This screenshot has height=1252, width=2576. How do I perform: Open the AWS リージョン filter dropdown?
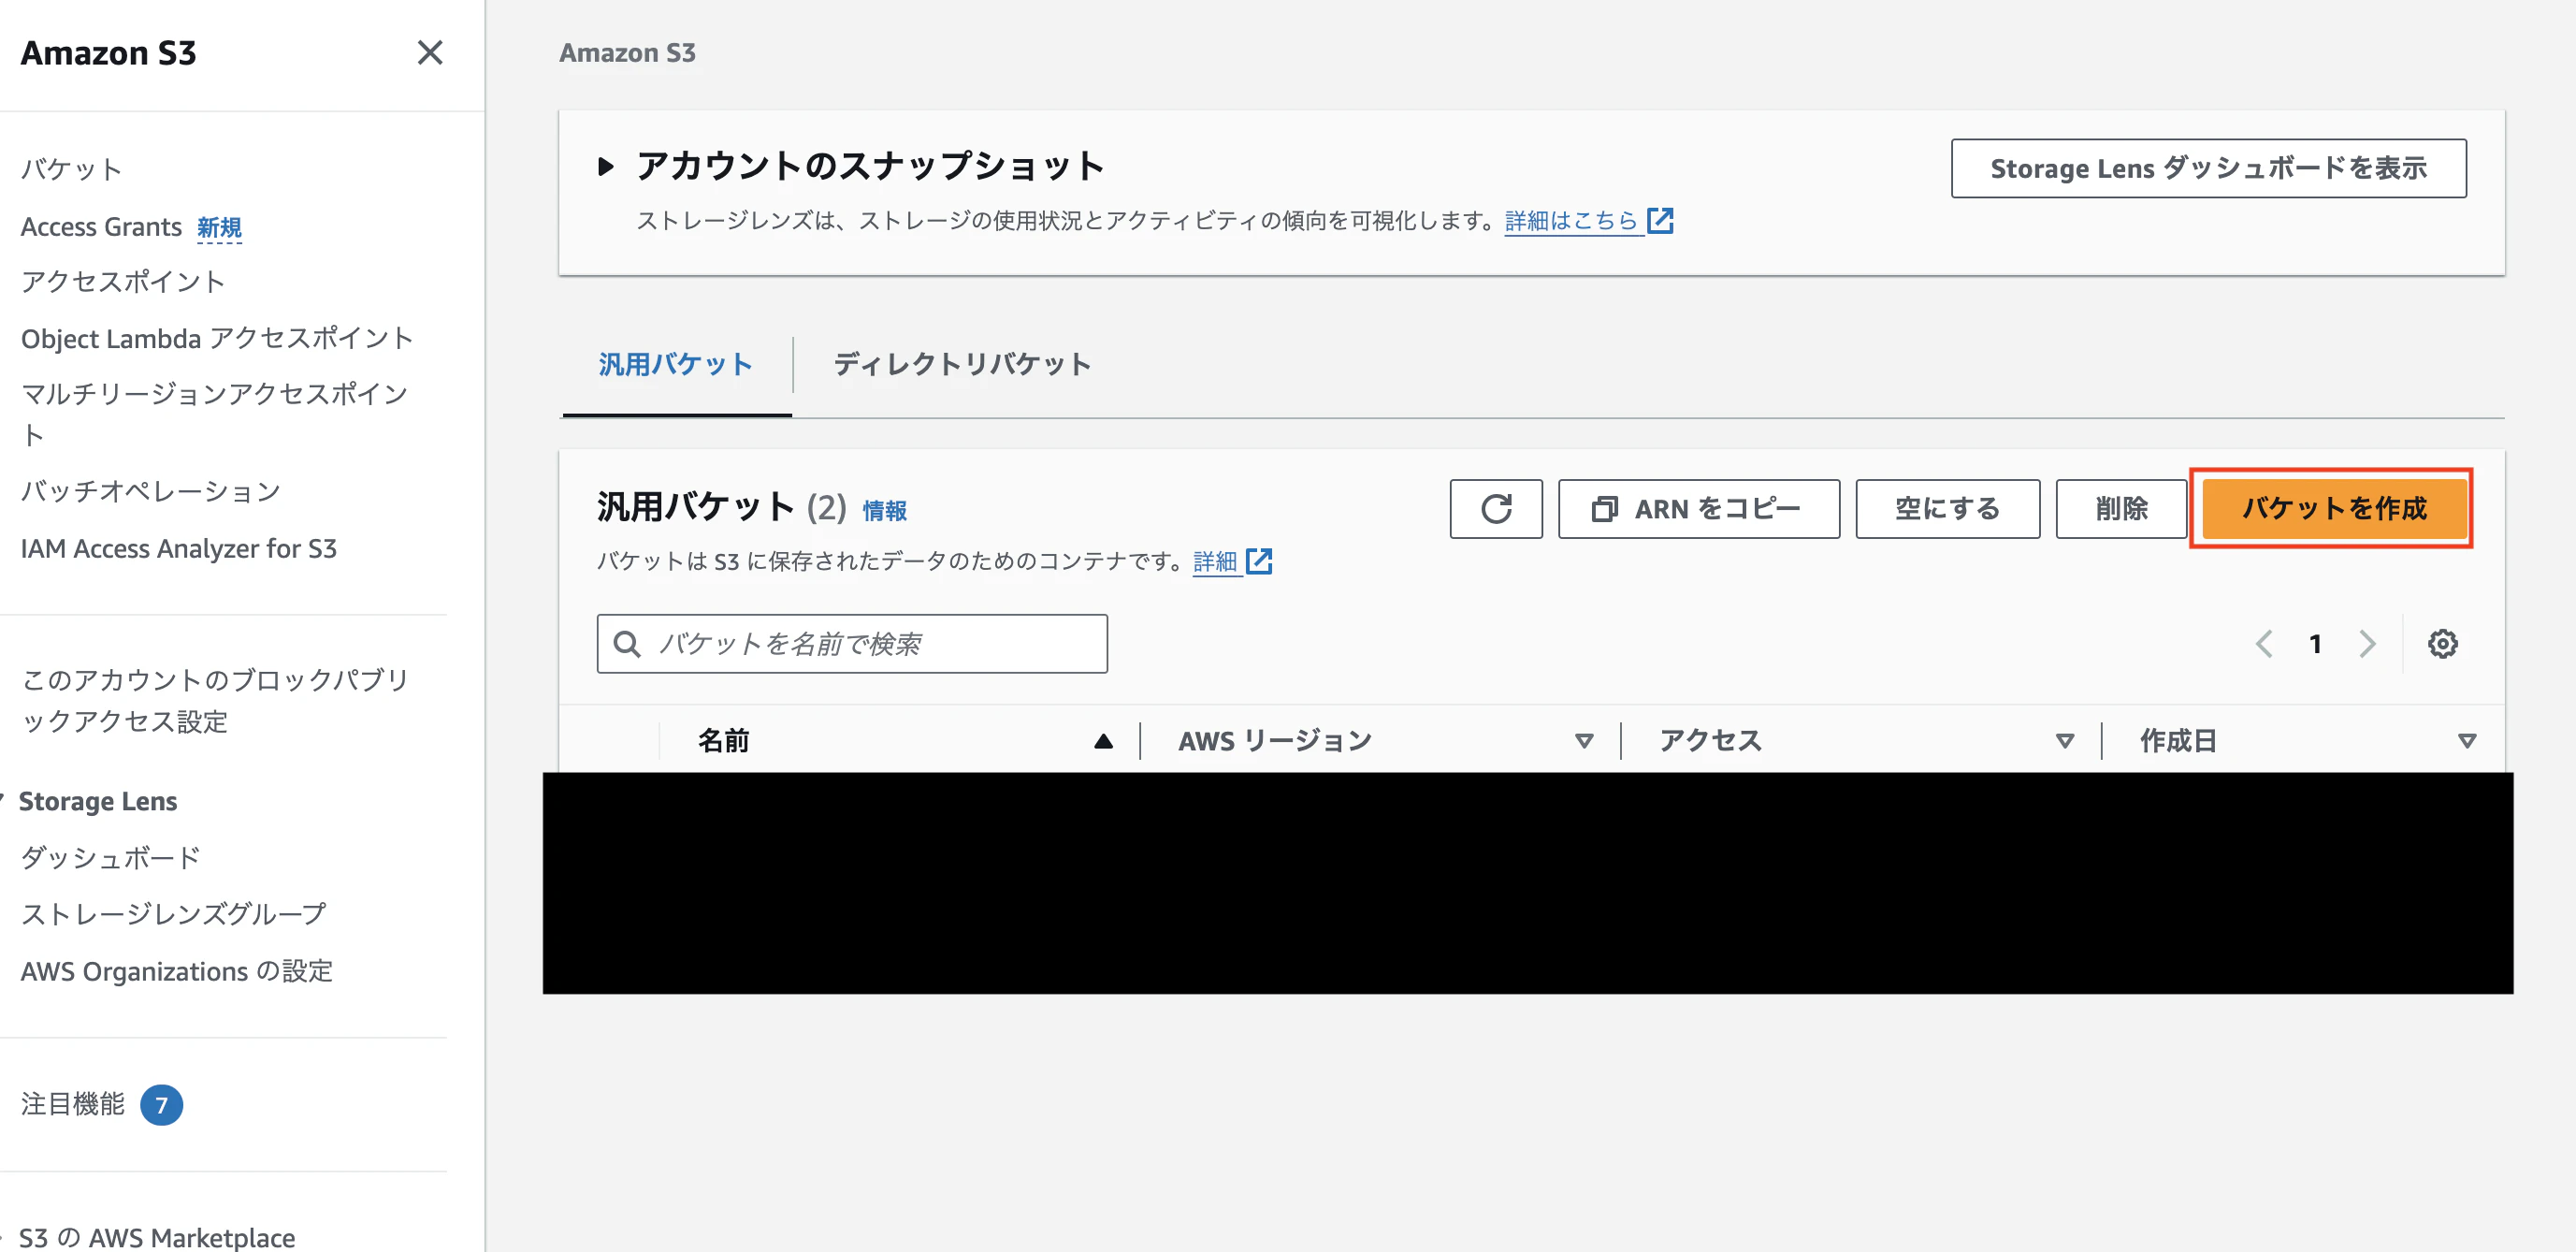[x=1583, y=741]
